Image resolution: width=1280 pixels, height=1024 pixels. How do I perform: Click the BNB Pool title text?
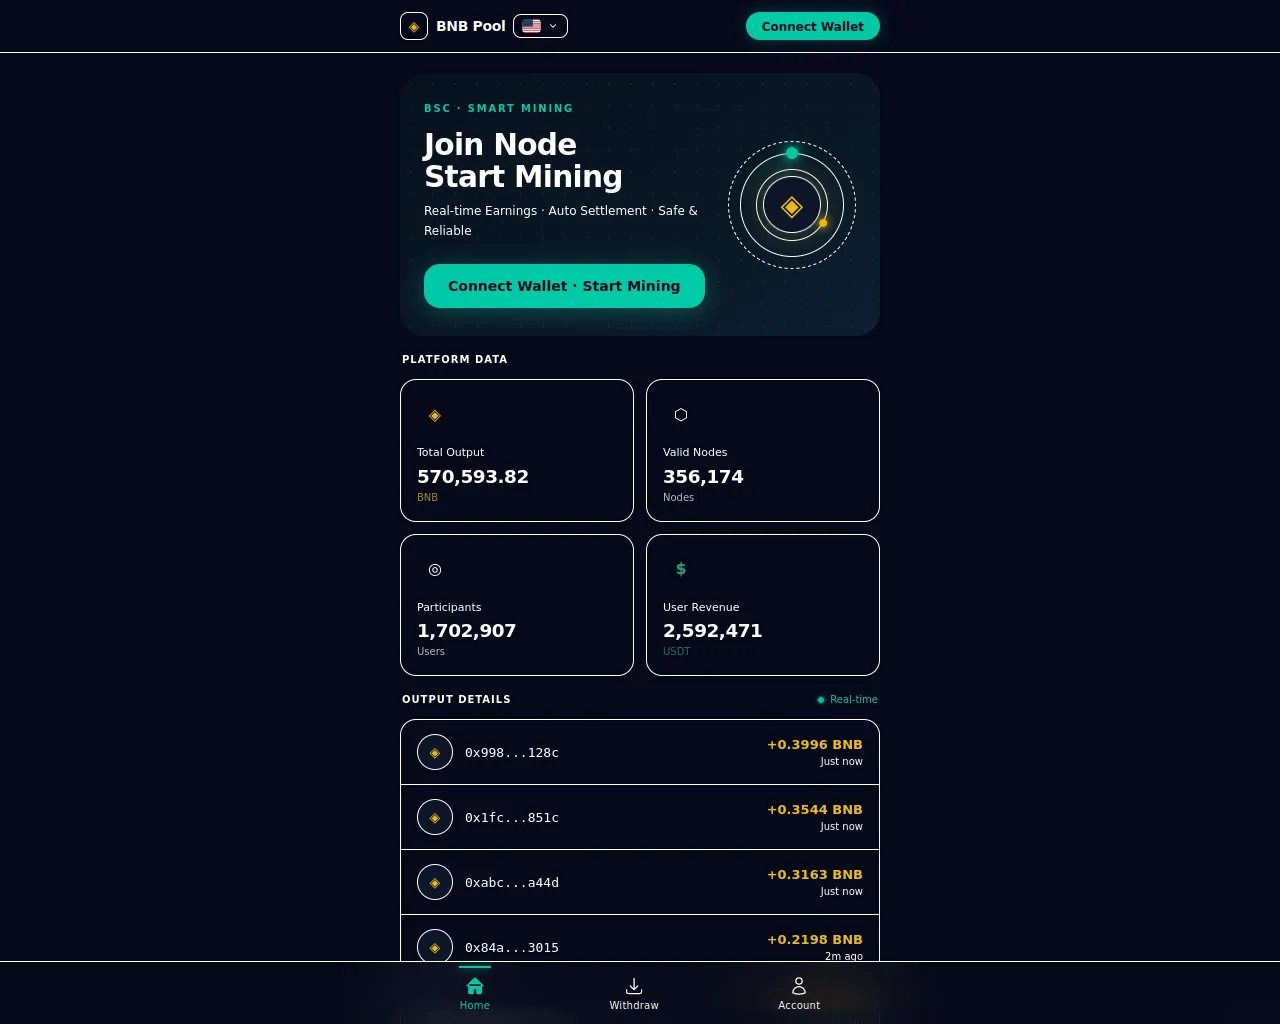click(471, 26)
